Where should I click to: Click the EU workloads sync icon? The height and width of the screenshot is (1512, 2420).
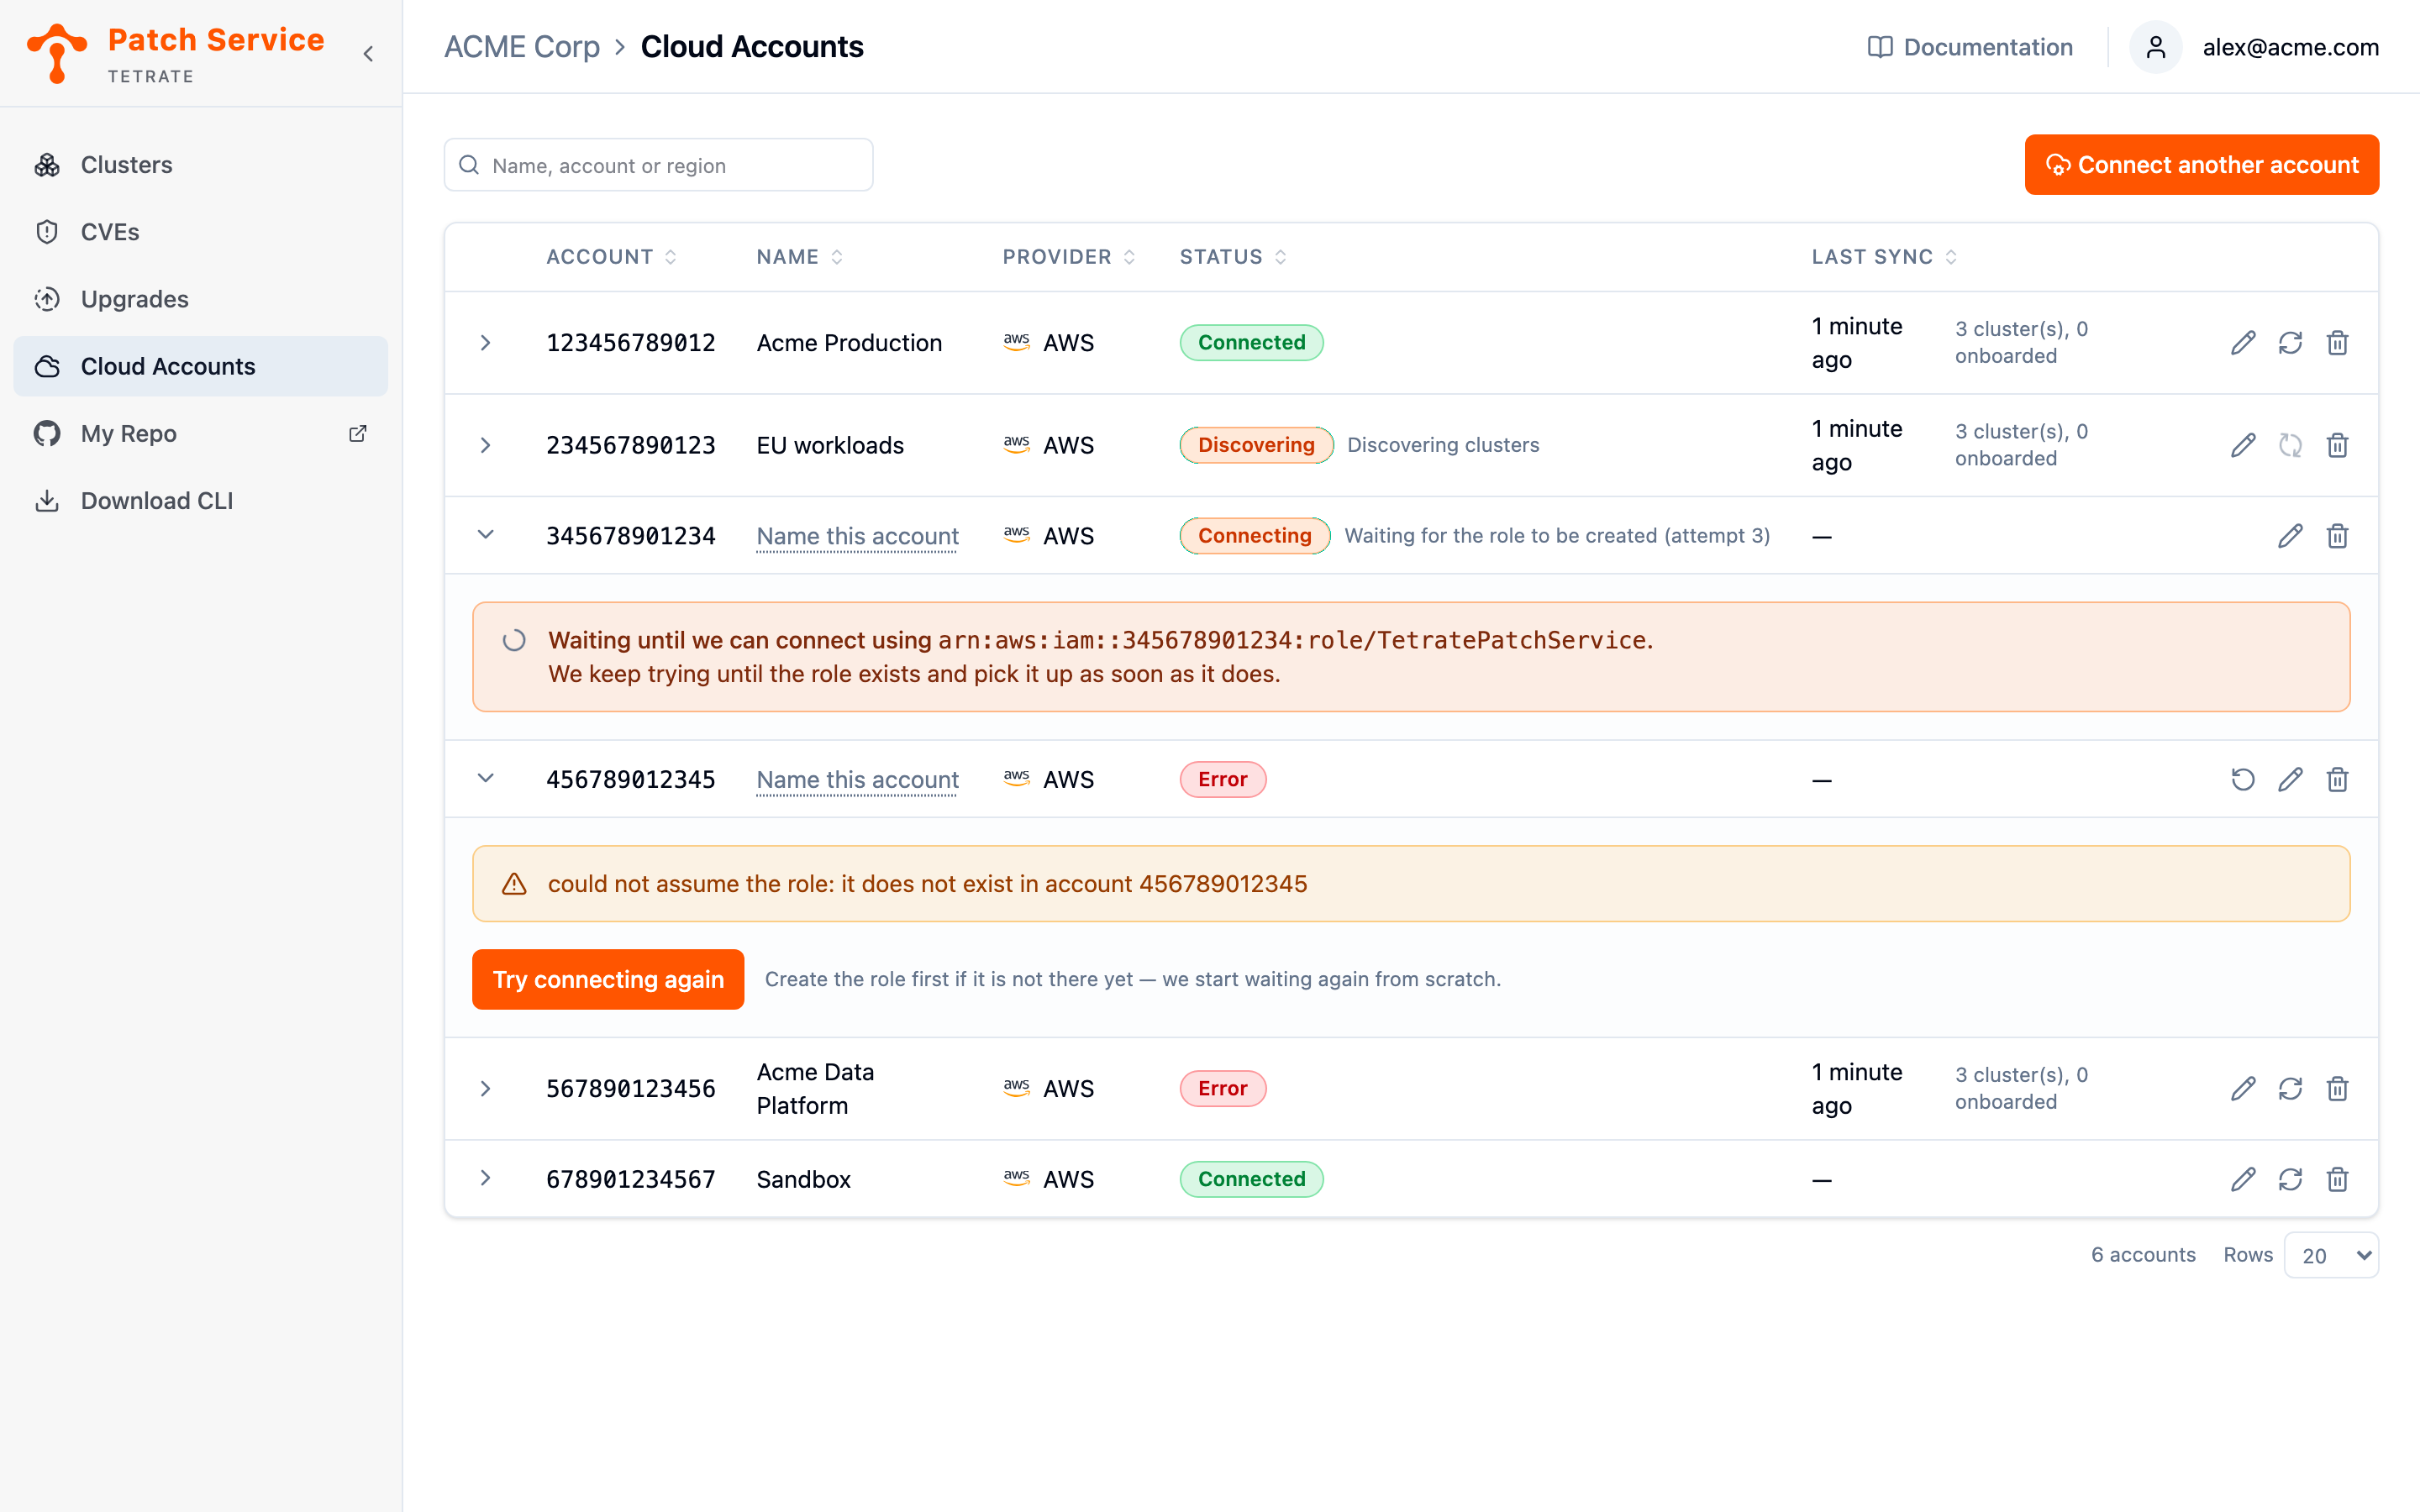point(2290,445)
